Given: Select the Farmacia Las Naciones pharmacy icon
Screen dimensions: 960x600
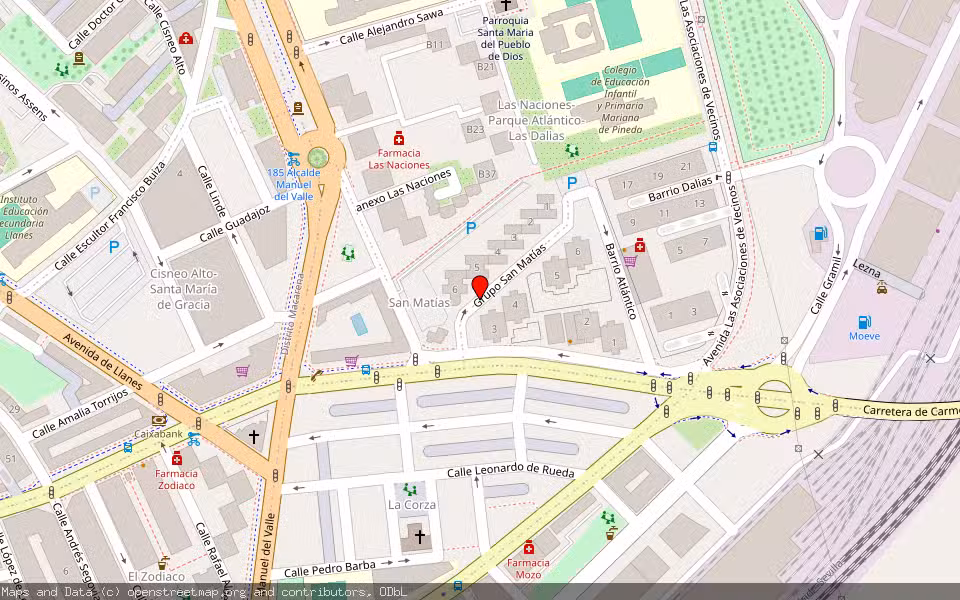Looking at the screenshot, I should coord(399,138).
